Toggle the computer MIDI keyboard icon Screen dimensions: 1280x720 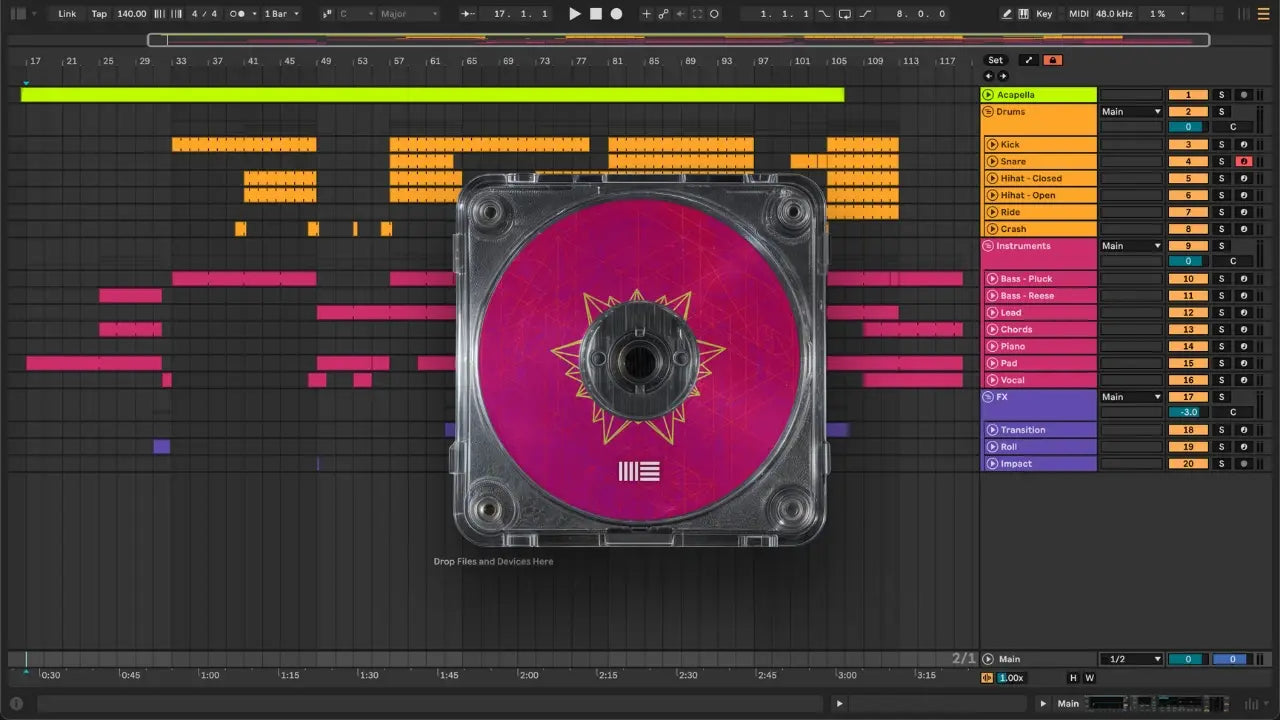click(1023, 14)
